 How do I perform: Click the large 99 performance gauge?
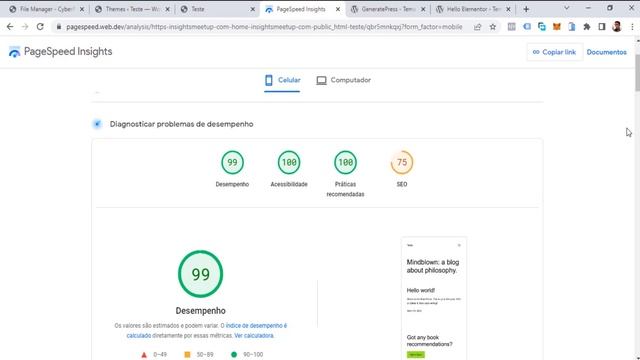point(200,274)
